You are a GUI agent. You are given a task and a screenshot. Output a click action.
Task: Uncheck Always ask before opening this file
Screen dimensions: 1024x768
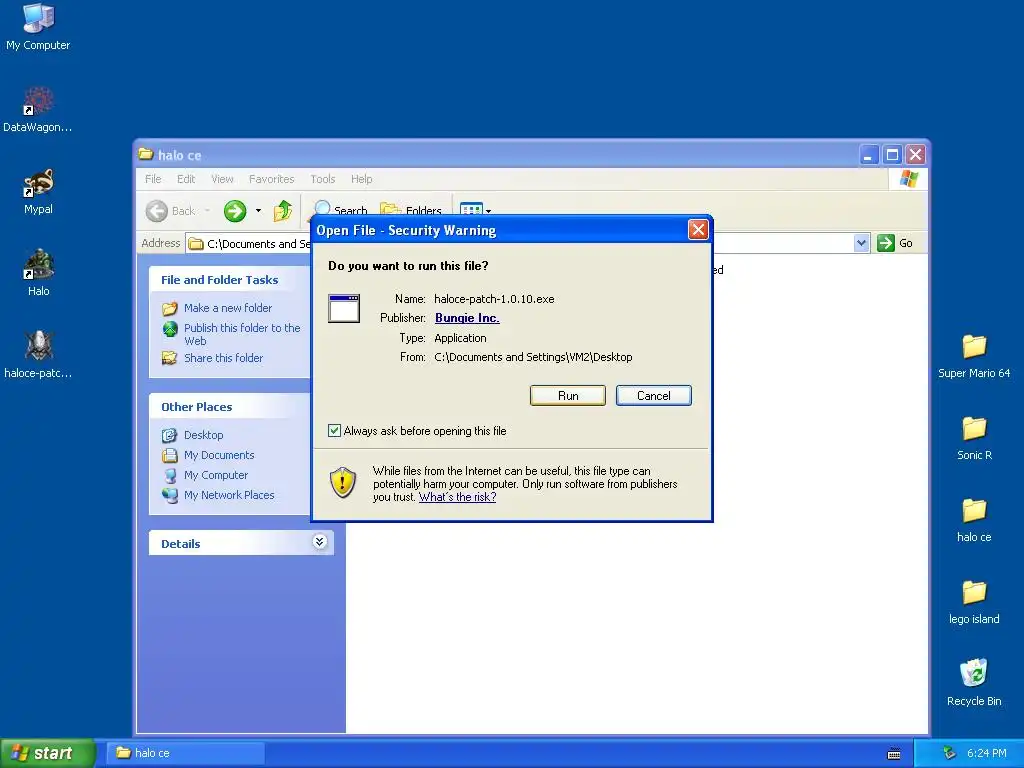click(334, 430)
